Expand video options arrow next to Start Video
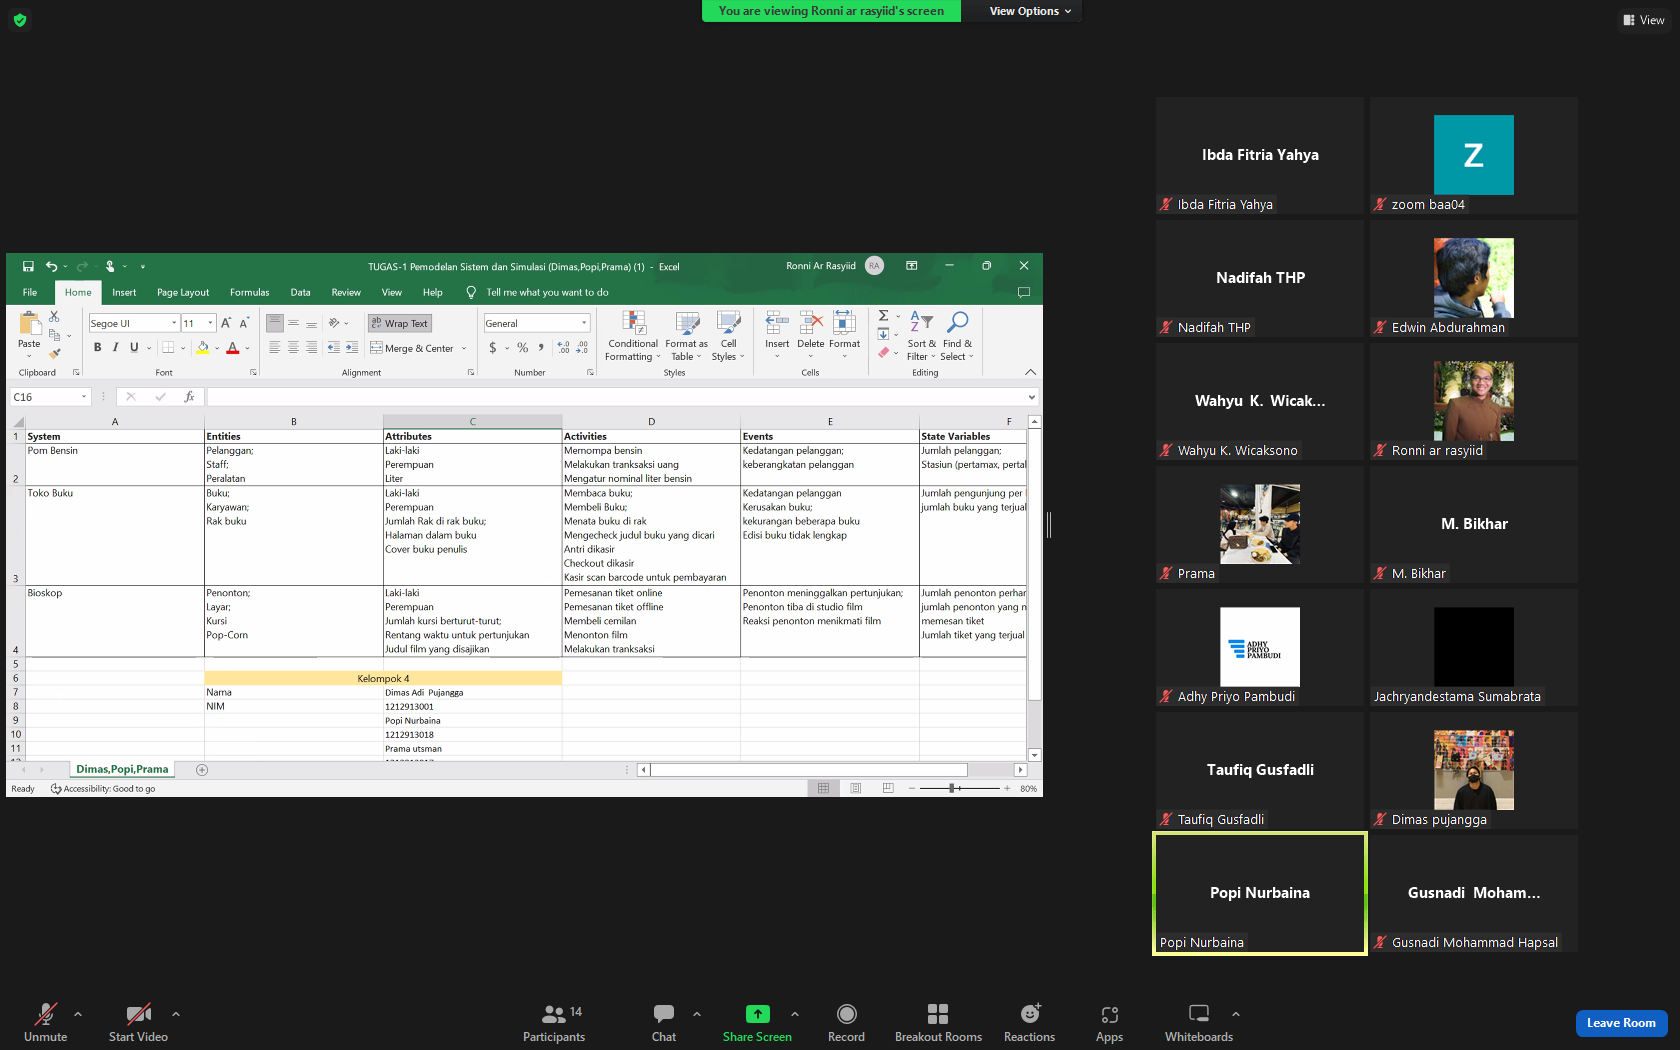The height and width of the screenshot is (1050, 1680). [x=176, y=1014]
